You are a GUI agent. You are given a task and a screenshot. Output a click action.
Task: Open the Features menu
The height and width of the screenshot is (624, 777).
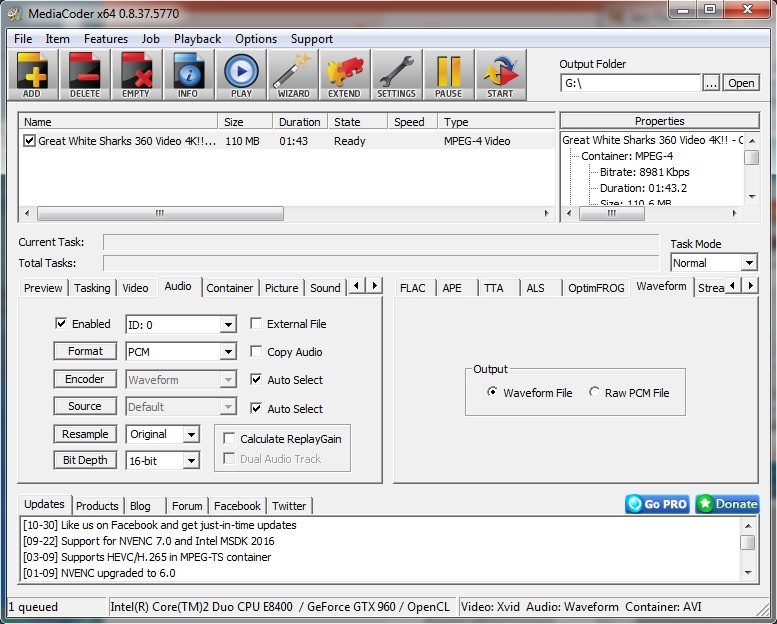click(106, 39)
